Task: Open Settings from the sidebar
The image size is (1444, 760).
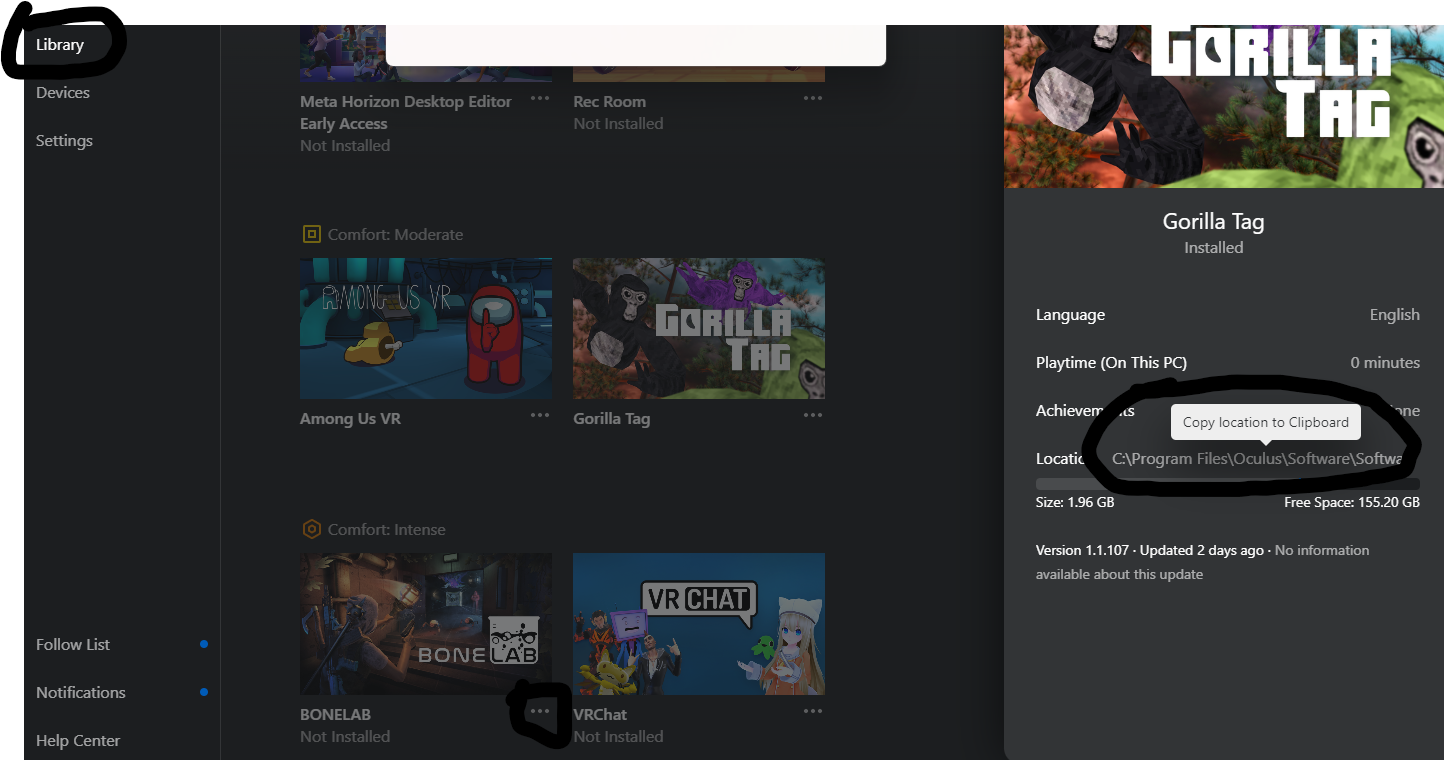Action: click(x=64, y=141)
